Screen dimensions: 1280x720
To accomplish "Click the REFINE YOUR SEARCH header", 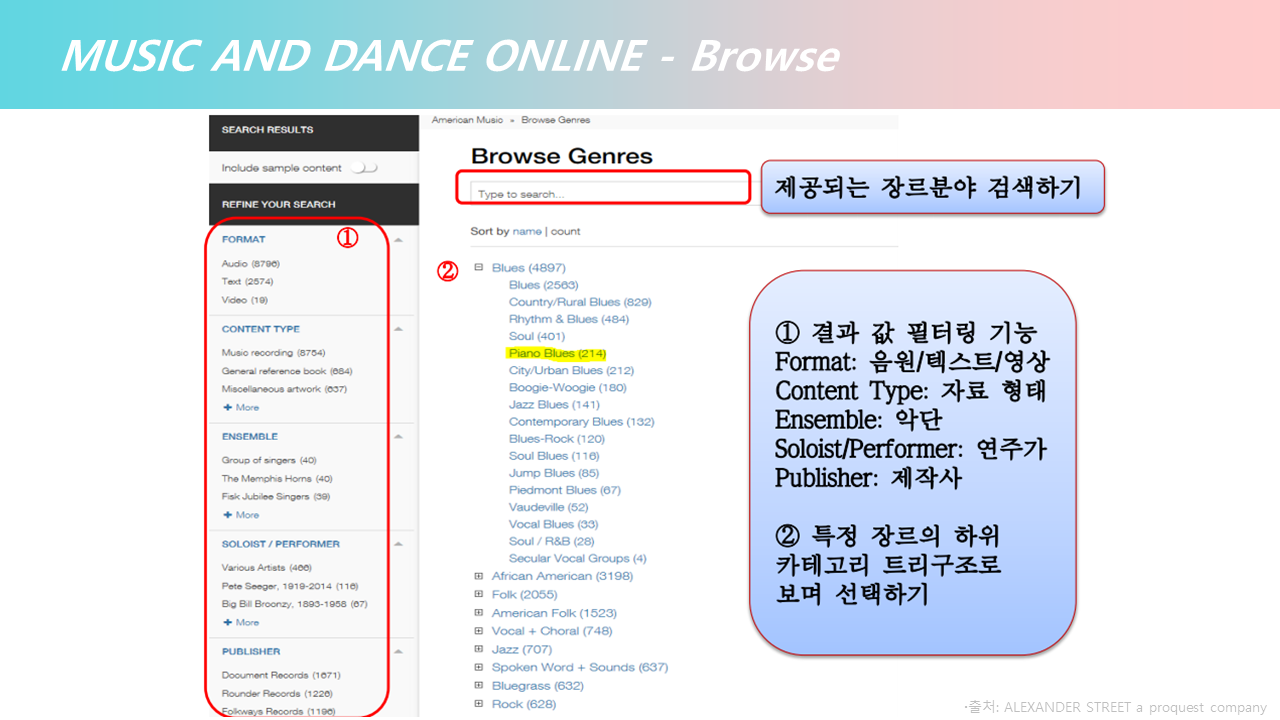I will pos(314,204).
